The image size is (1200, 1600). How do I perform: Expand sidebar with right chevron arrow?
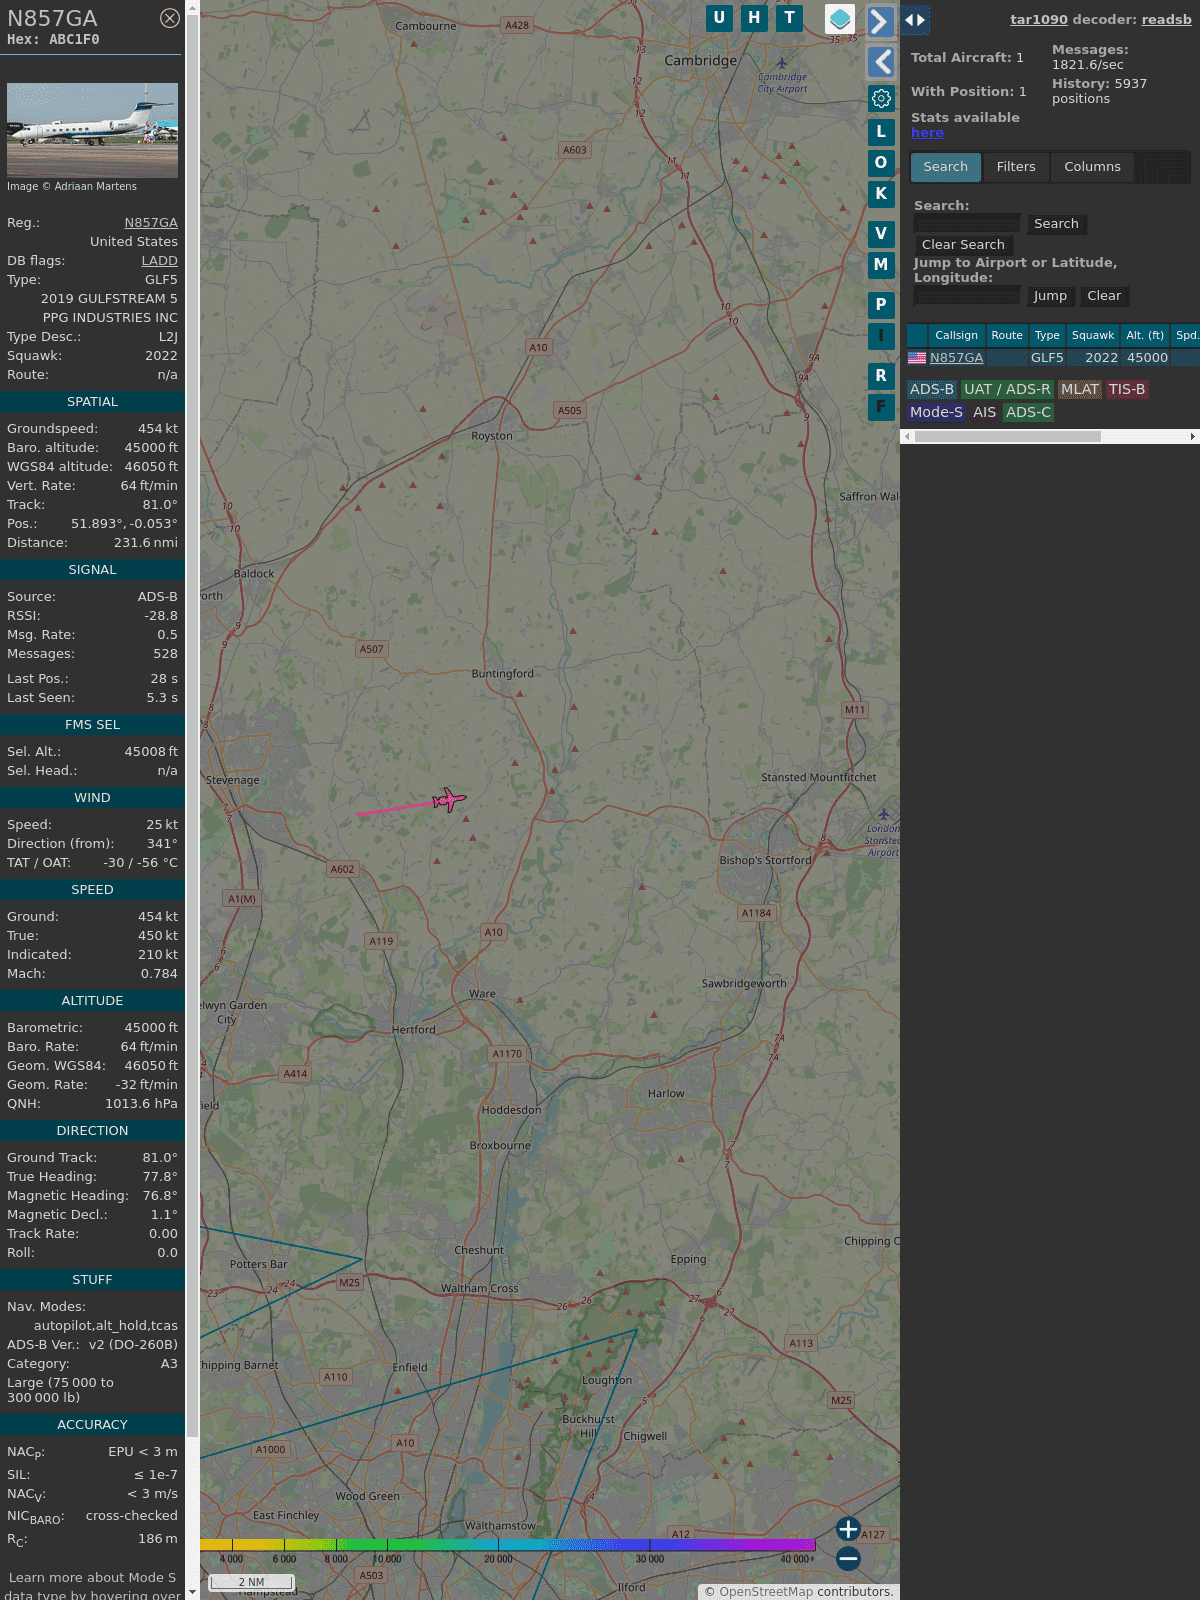[880, 21]
